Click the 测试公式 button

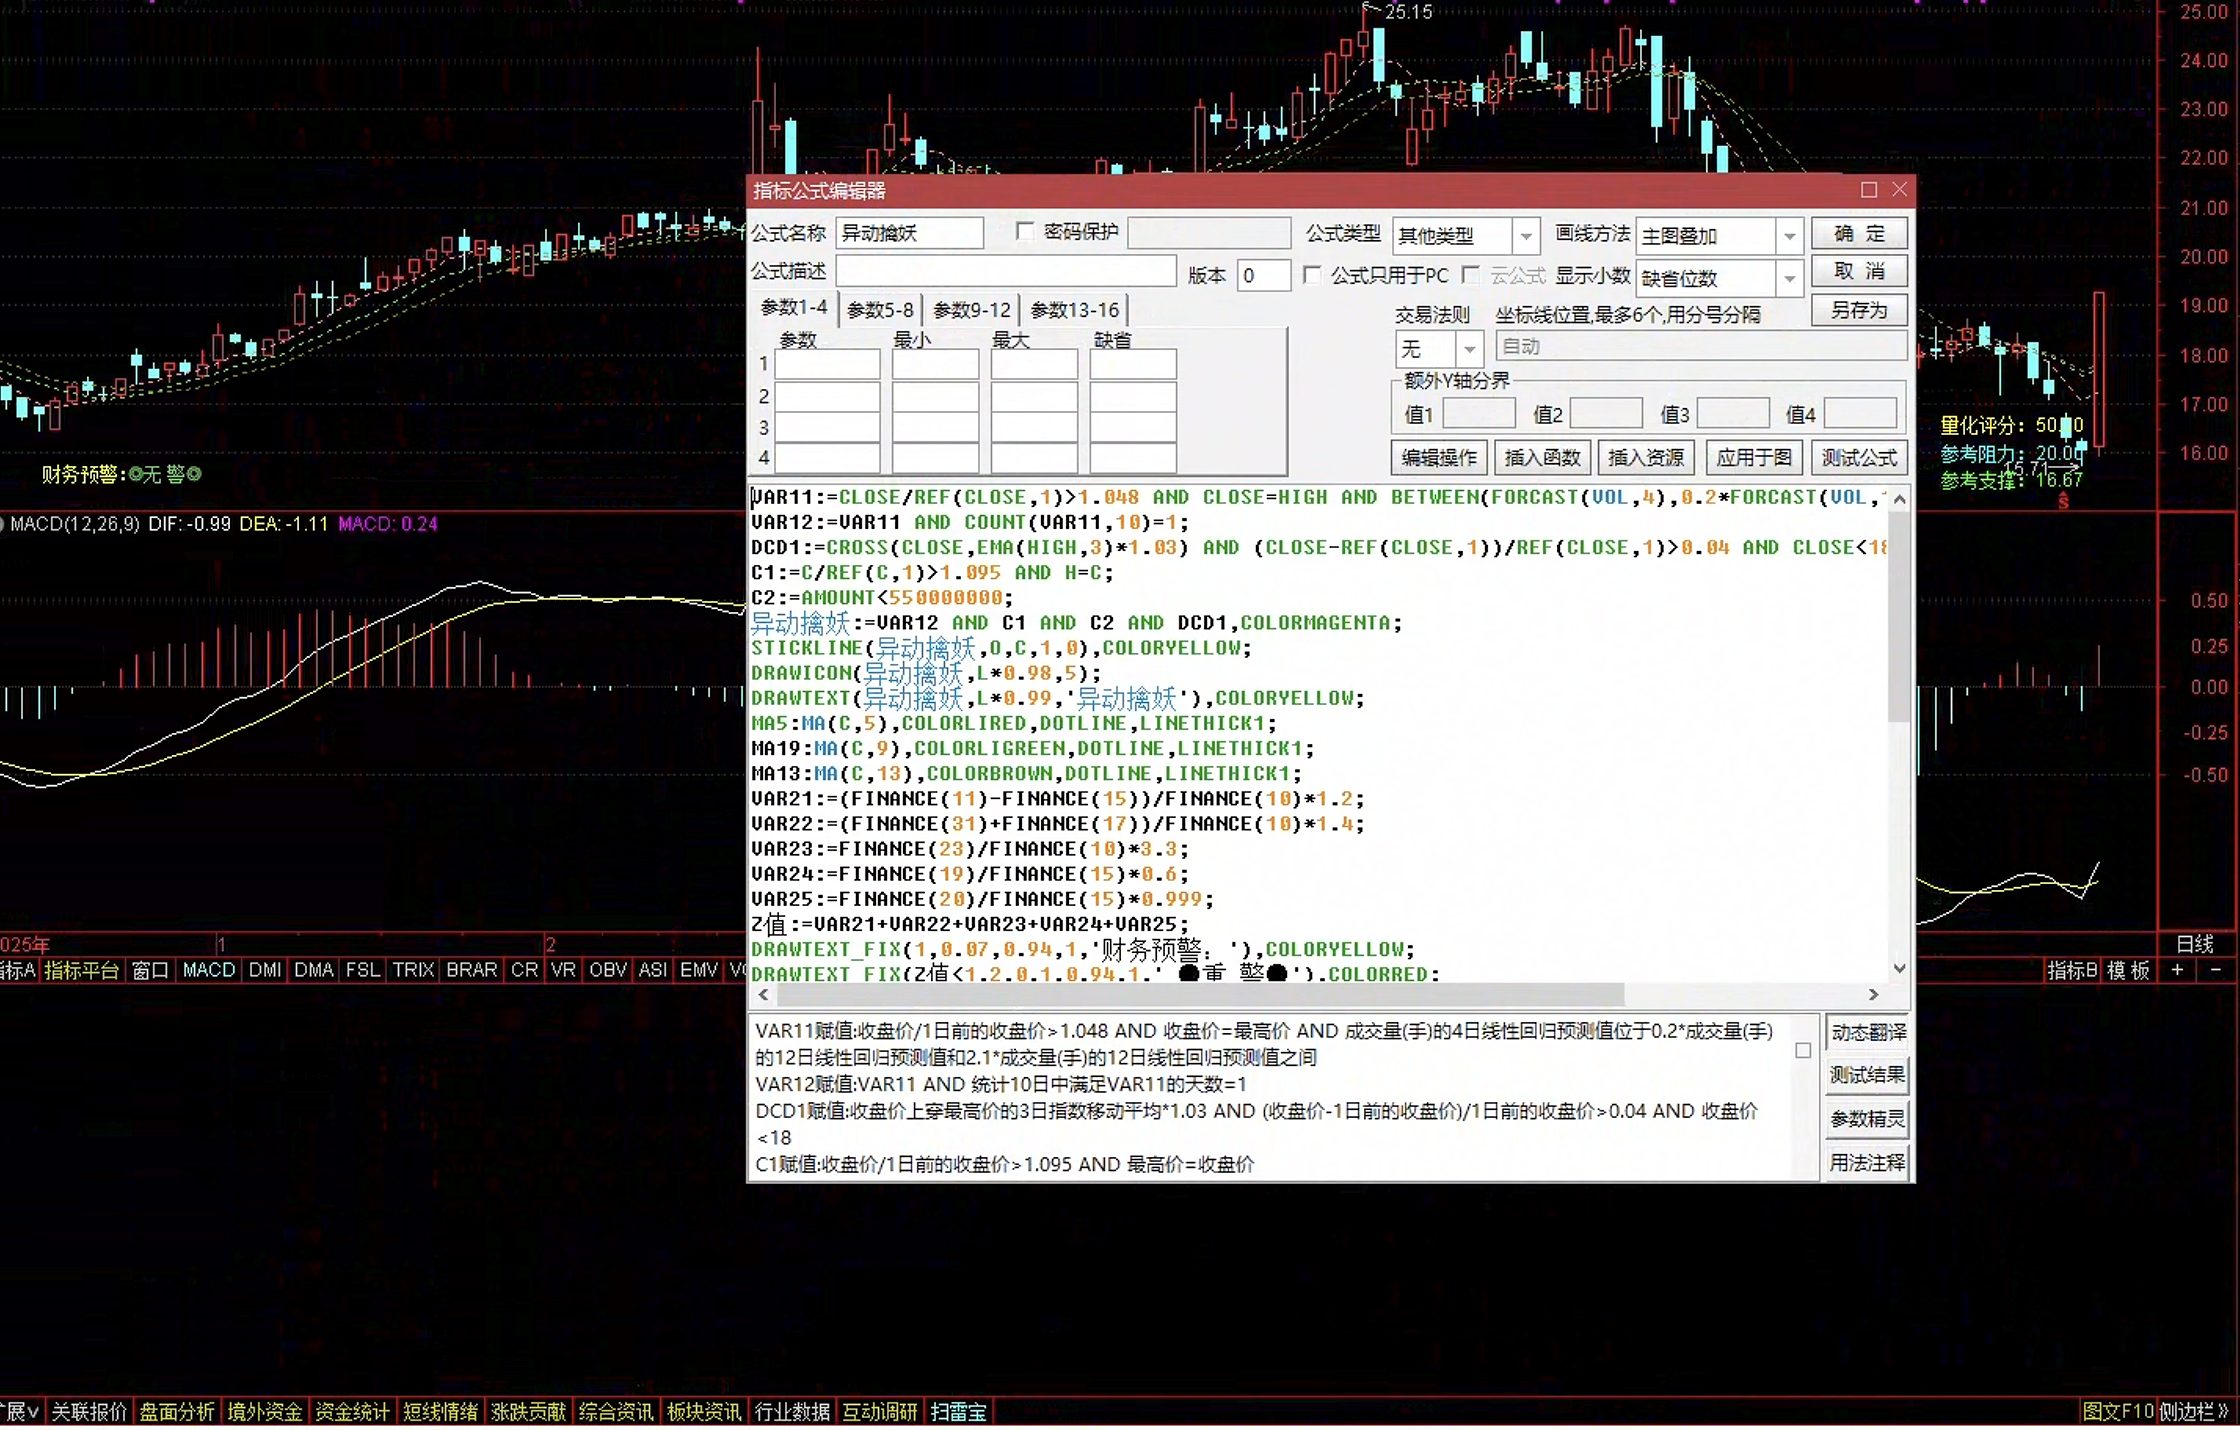(x=1859, y=458)
